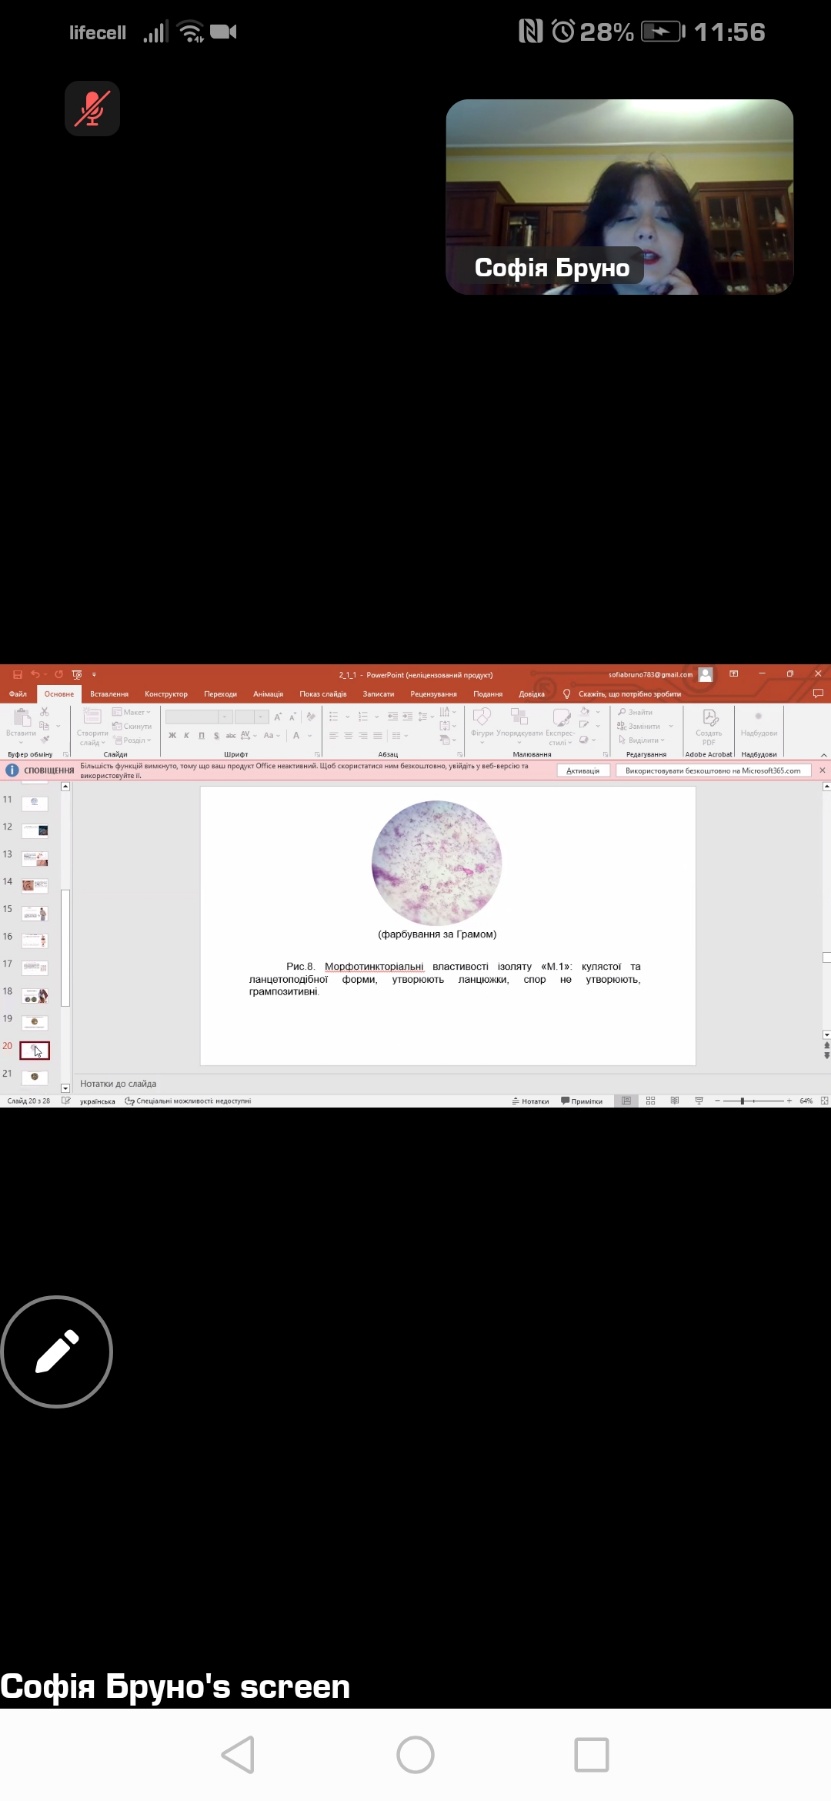Toggle Нотатки notes pane in status bar
Viewport: 831px width, 1801px height.
click(x=531, y=1101)
